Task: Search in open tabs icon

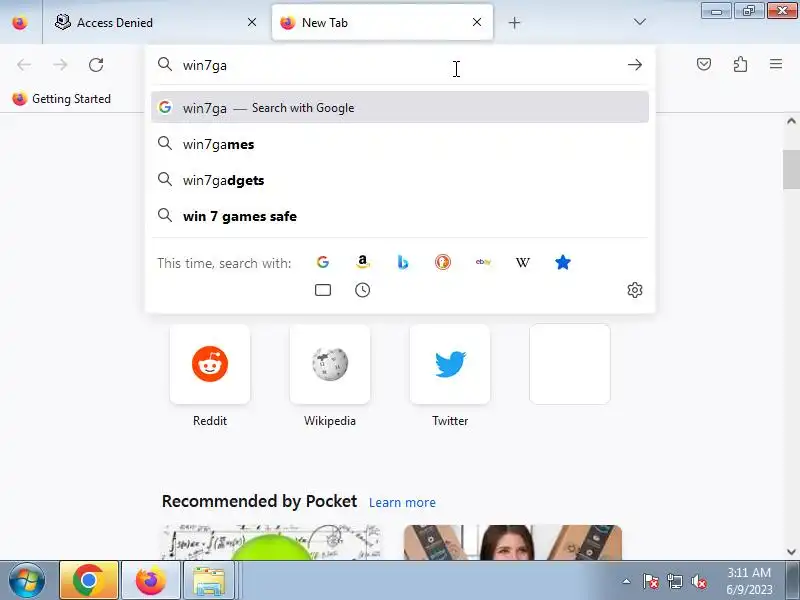Action: 322,290
